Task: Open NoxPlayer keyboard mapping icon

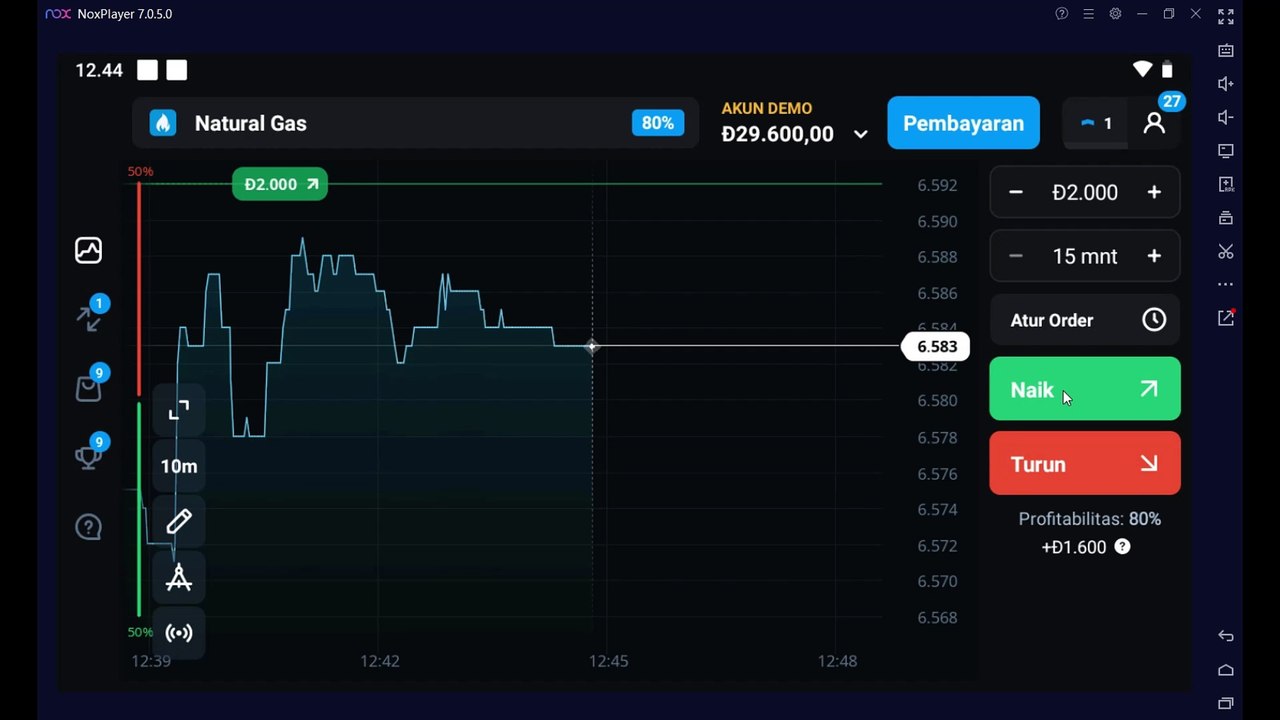Action: pos(1225,50)
